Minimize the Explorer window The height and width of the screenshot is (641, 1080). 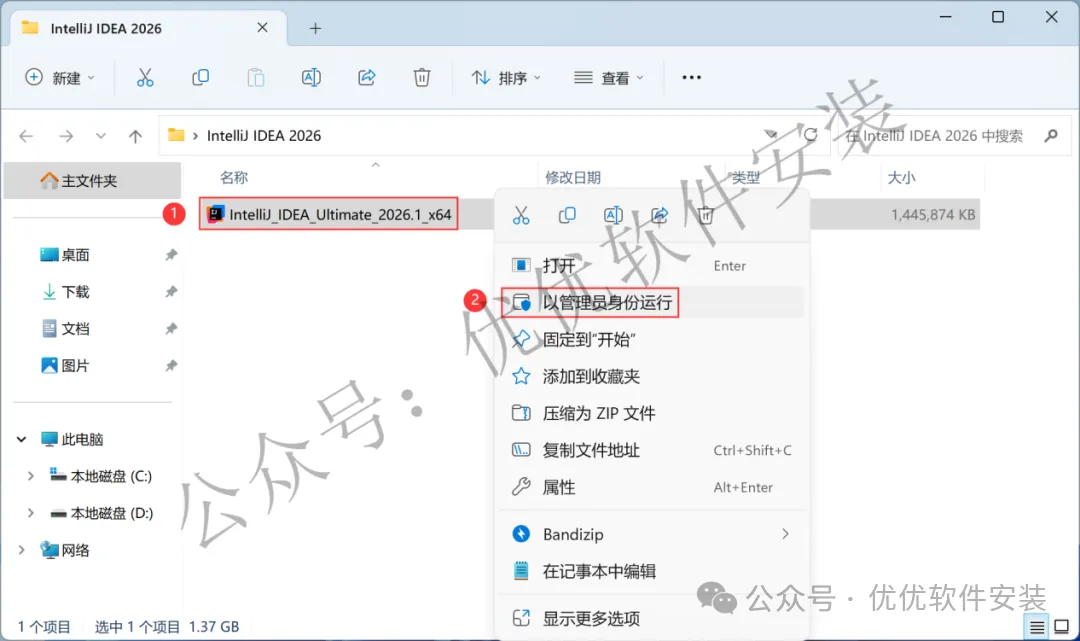(x=946, y=17)
